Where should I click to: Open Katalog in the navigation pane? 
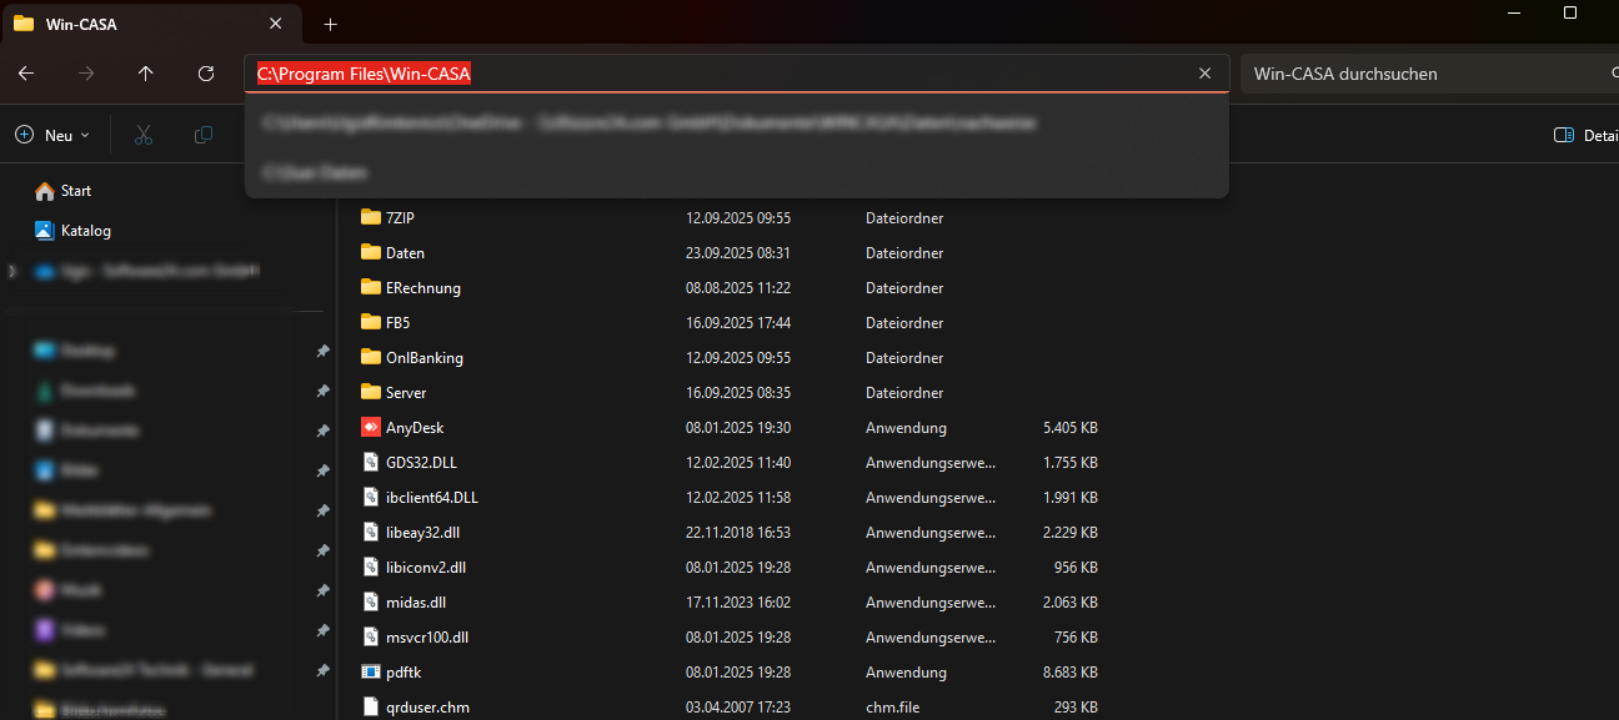click(x=73, y=231)
